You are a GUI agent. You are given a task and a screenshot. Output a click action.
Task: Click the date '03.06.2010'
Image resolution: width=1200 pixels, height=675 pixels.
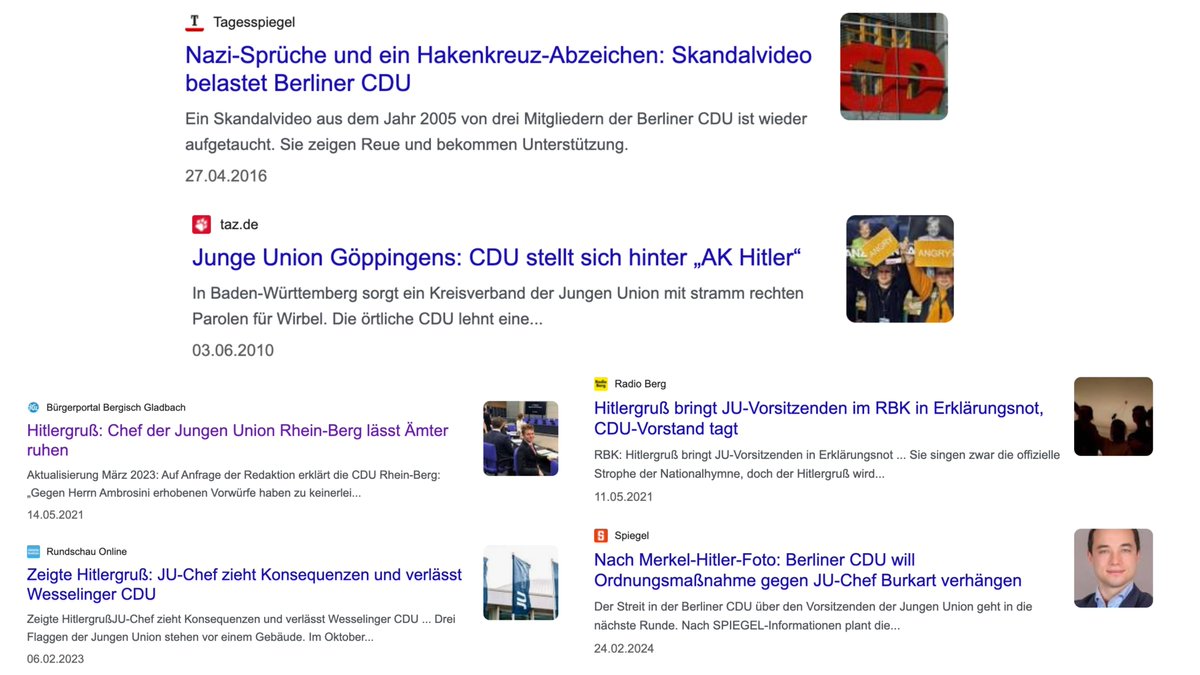[233, 350]
